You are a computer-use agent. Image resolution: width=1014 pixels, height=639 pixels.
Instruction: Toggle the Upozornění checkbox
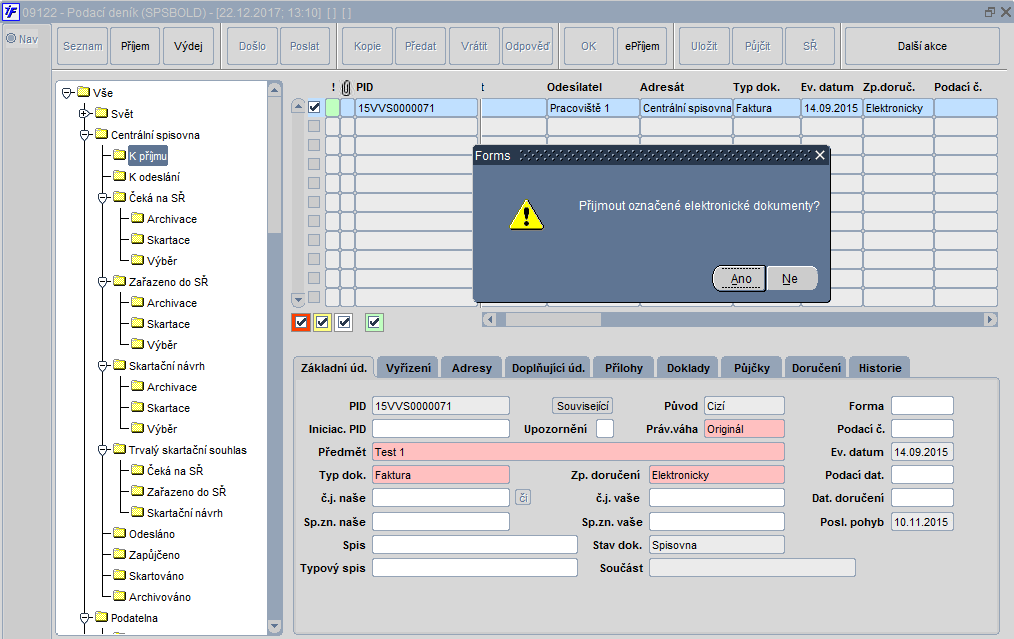click(x=605, y=429)
